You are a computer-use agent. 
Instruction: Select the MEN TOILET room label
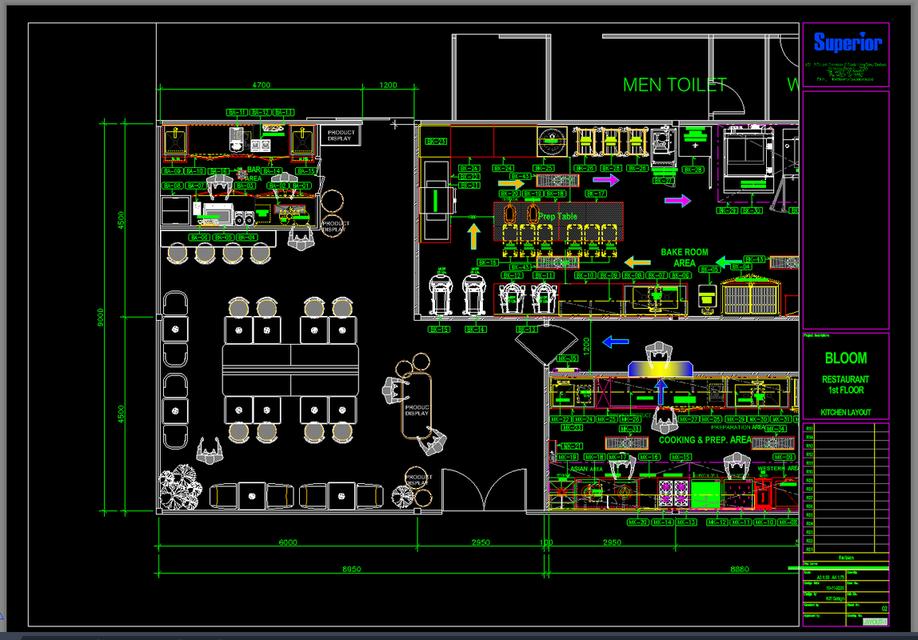pos(673,84)
